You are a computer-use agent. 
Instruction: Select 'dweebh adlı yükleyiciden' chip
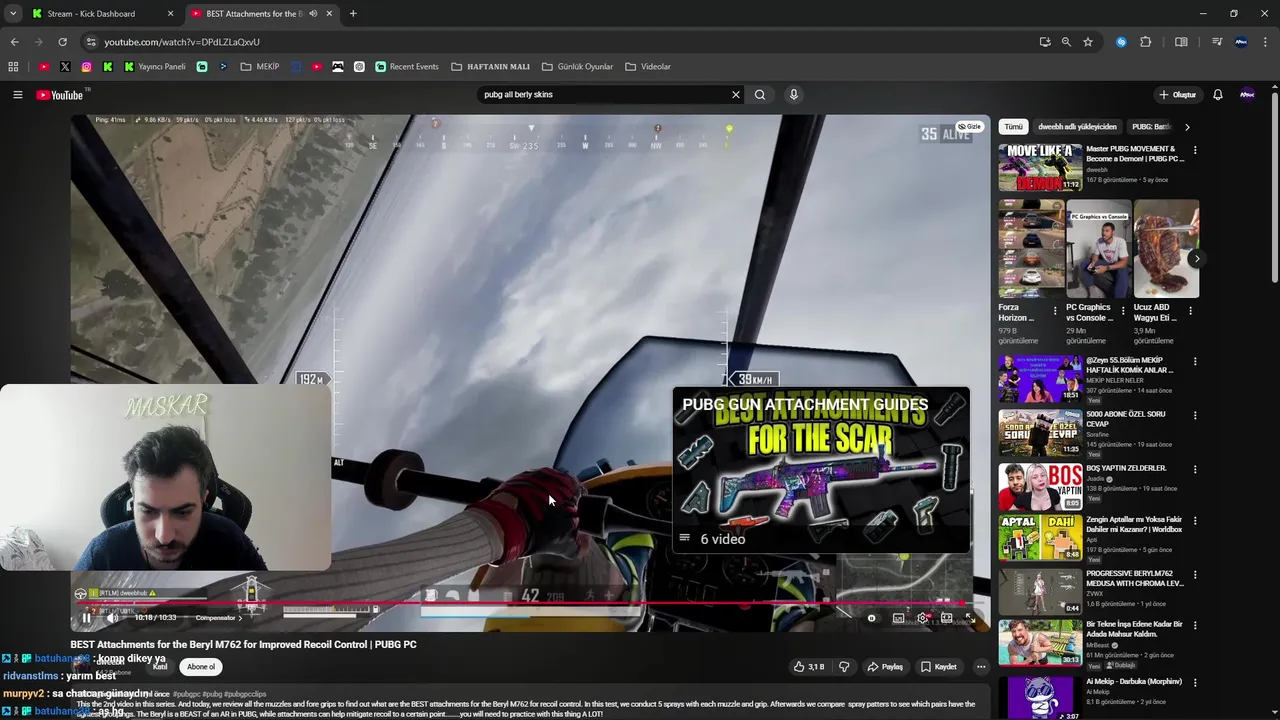coord(1077,127)
